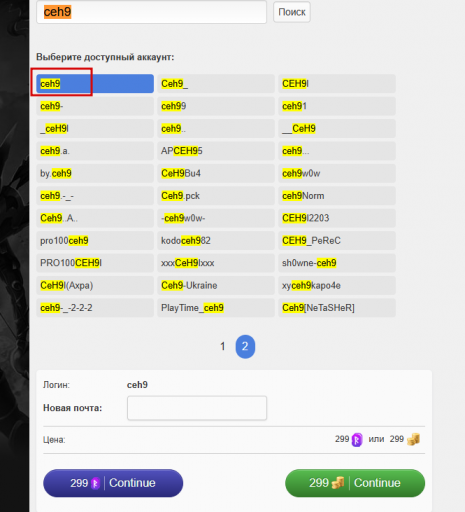Select account ceh9-

[95, 106]
